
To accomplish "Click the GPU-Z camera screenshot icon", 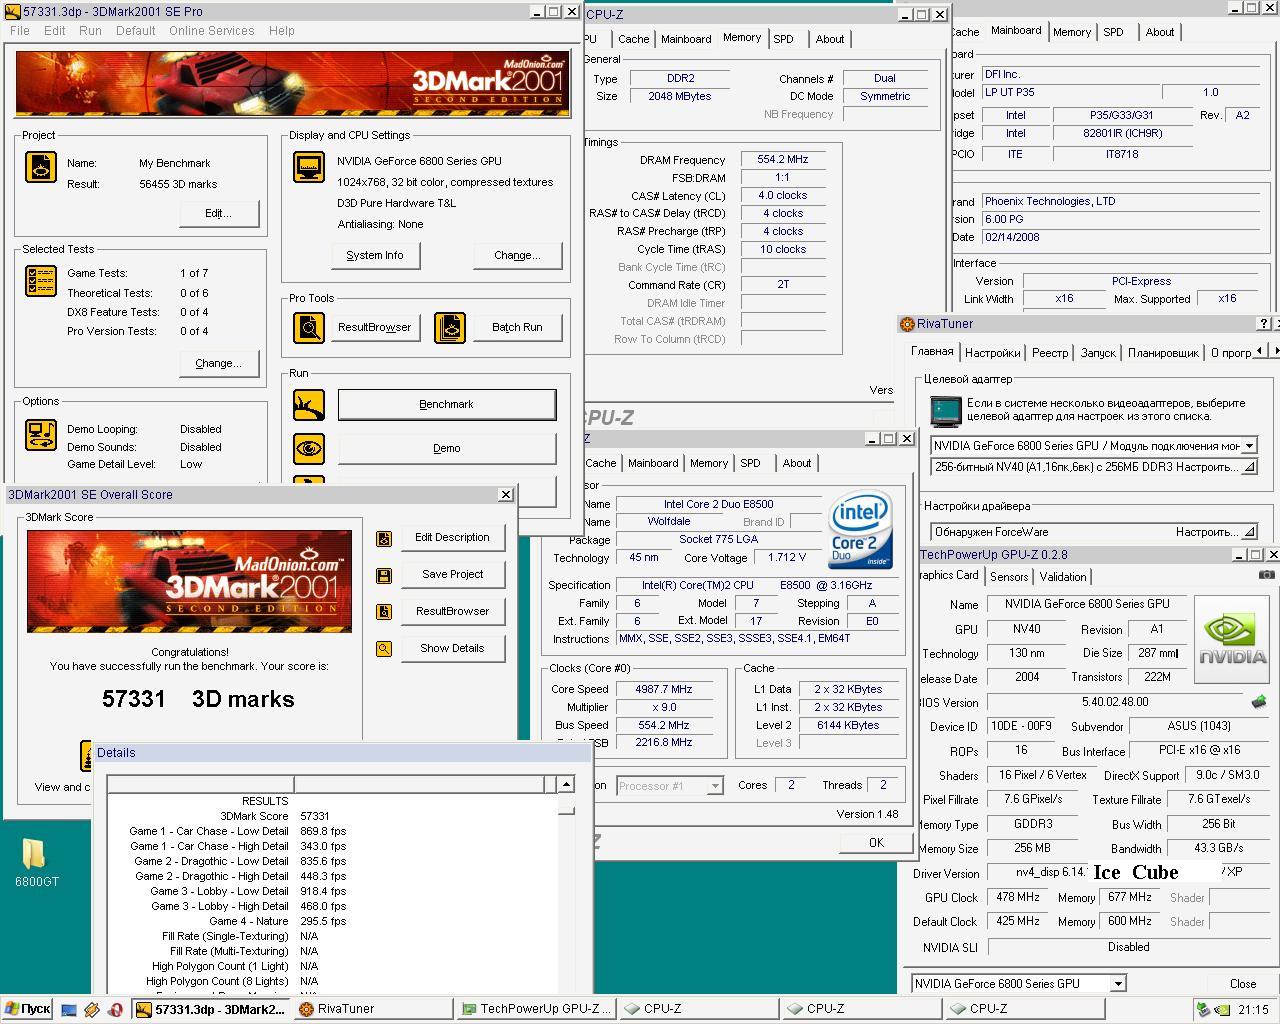I will tap(1266, 575).
